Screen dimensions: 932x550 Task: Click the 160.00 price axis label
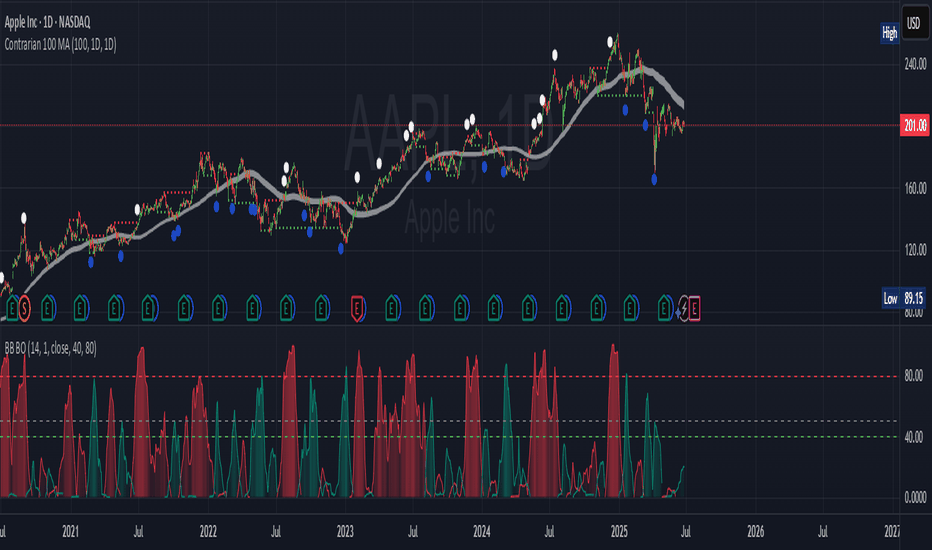coord(915,188)
